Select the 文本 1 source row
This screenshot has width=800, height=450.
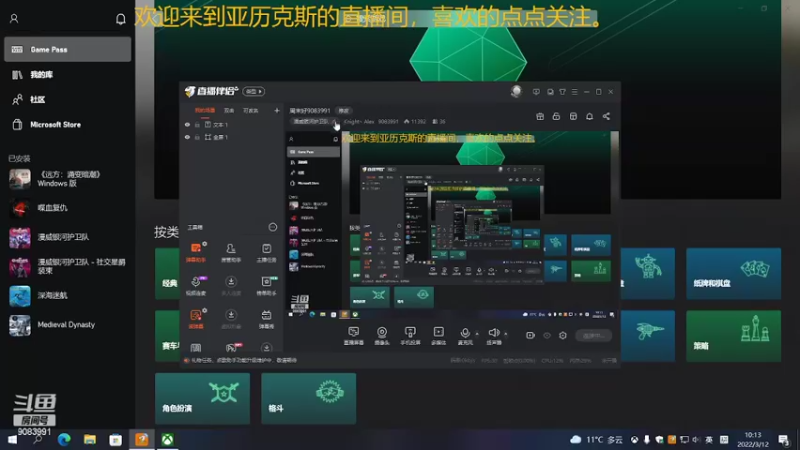[x=232, y=124]
